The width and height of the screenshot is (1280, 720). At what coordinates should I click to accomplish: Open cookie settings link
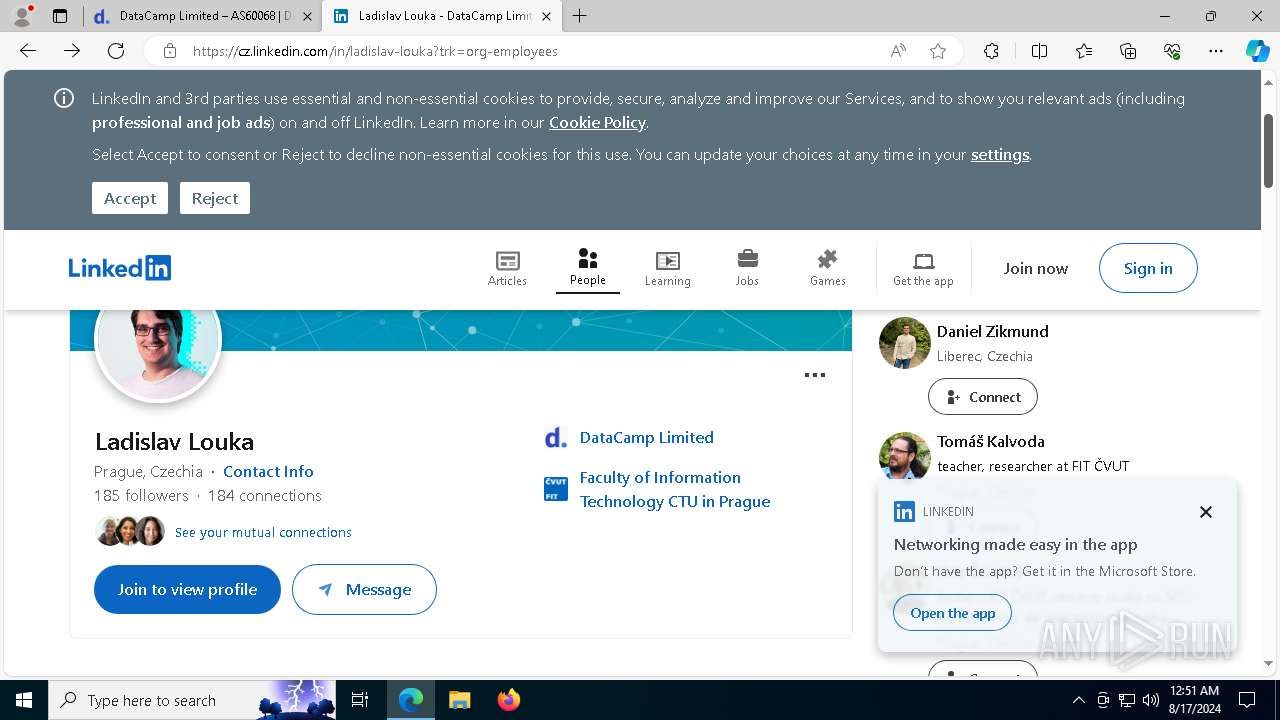1000,154
